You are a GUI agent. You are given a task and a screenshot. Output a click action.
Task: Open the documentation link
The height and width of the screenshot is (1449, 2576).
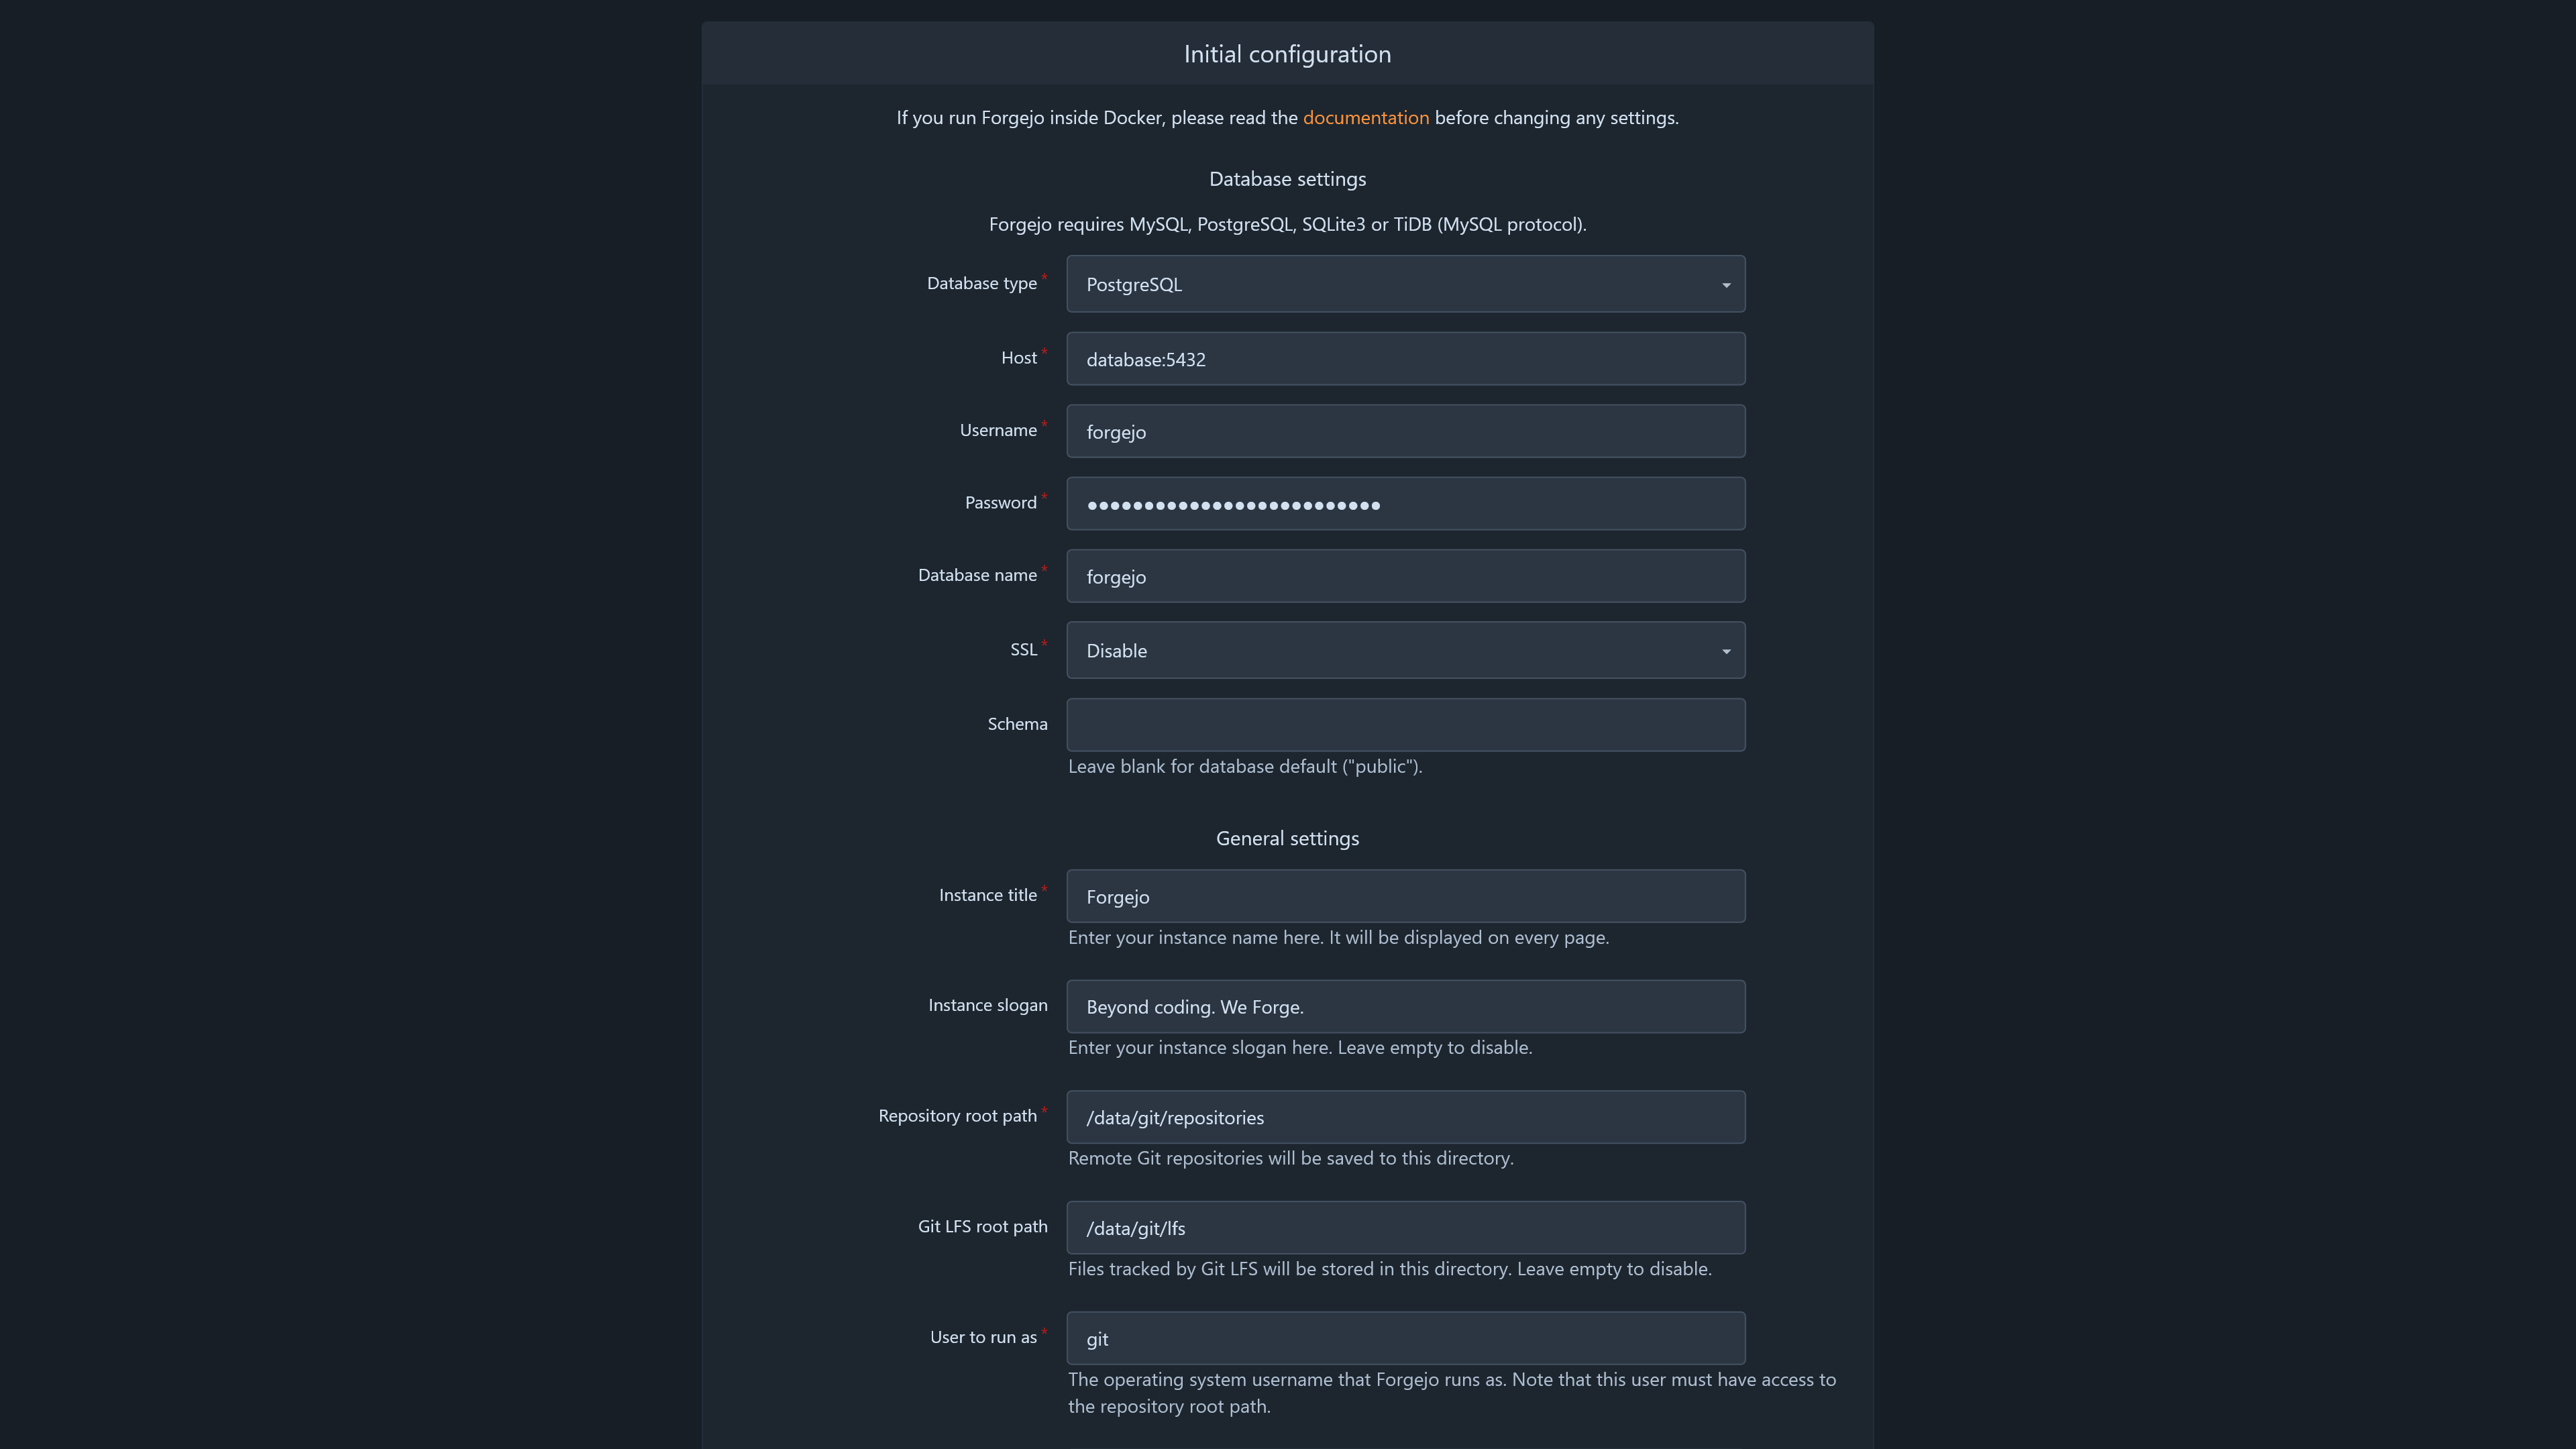[x=1365, y=118]
